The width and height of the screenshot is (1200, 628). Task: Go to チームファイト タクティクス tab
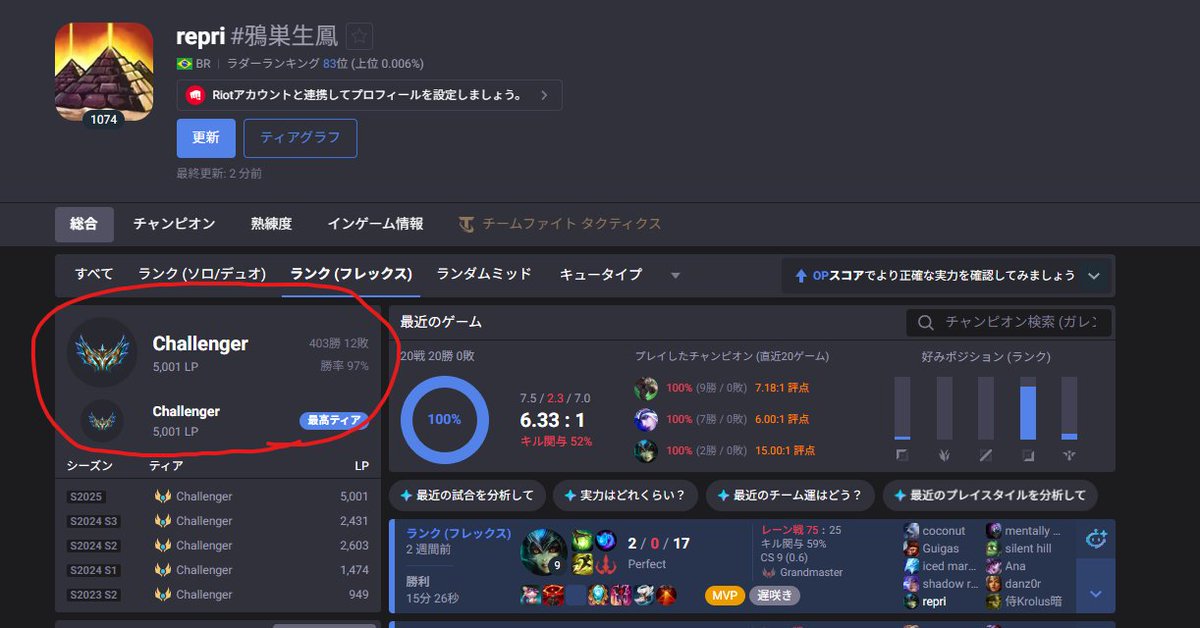tap(560, 224)
